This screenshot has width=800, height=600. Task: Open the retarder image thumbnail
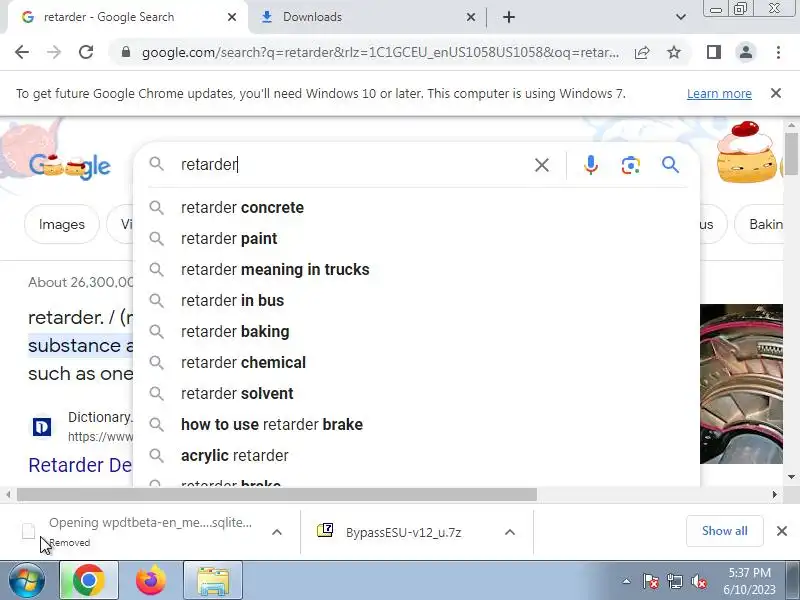click(x=741, y=384)
